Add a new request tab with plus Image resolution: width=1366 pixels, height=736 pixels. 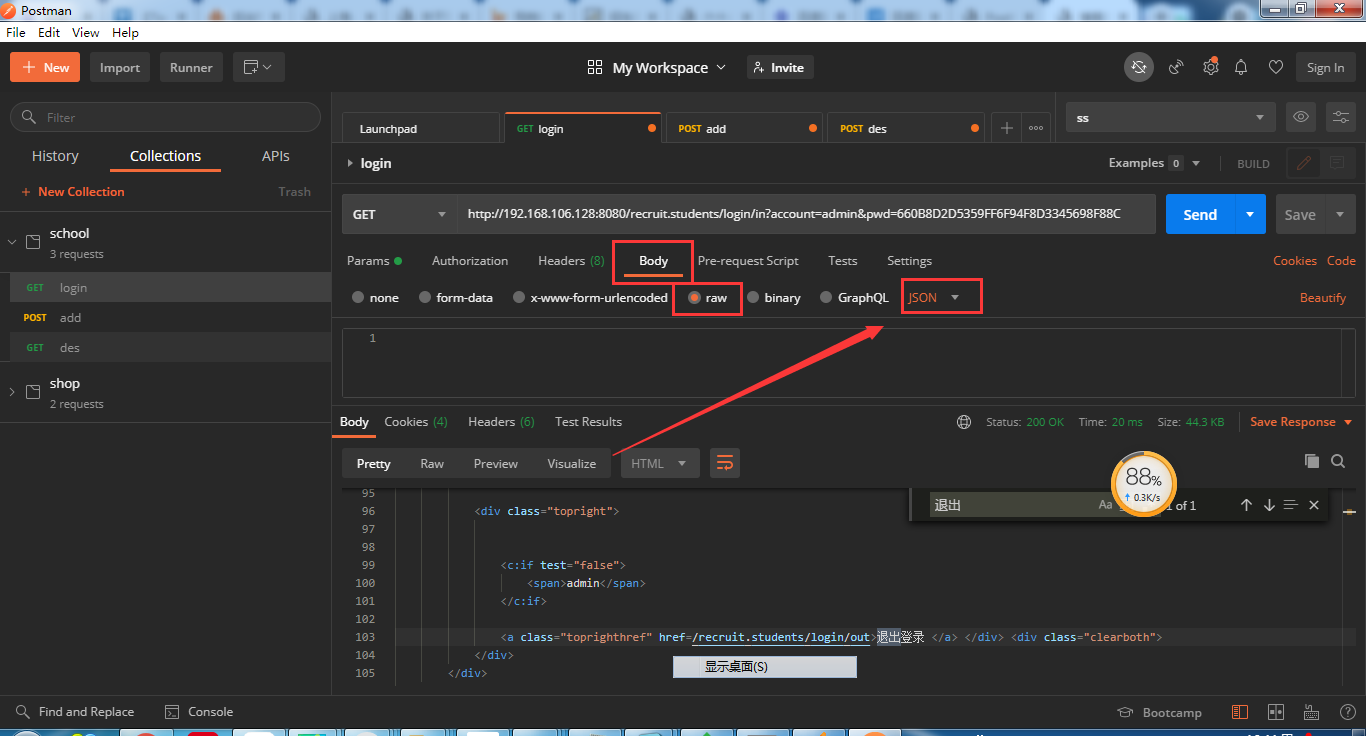click(x=1007, y=128)
